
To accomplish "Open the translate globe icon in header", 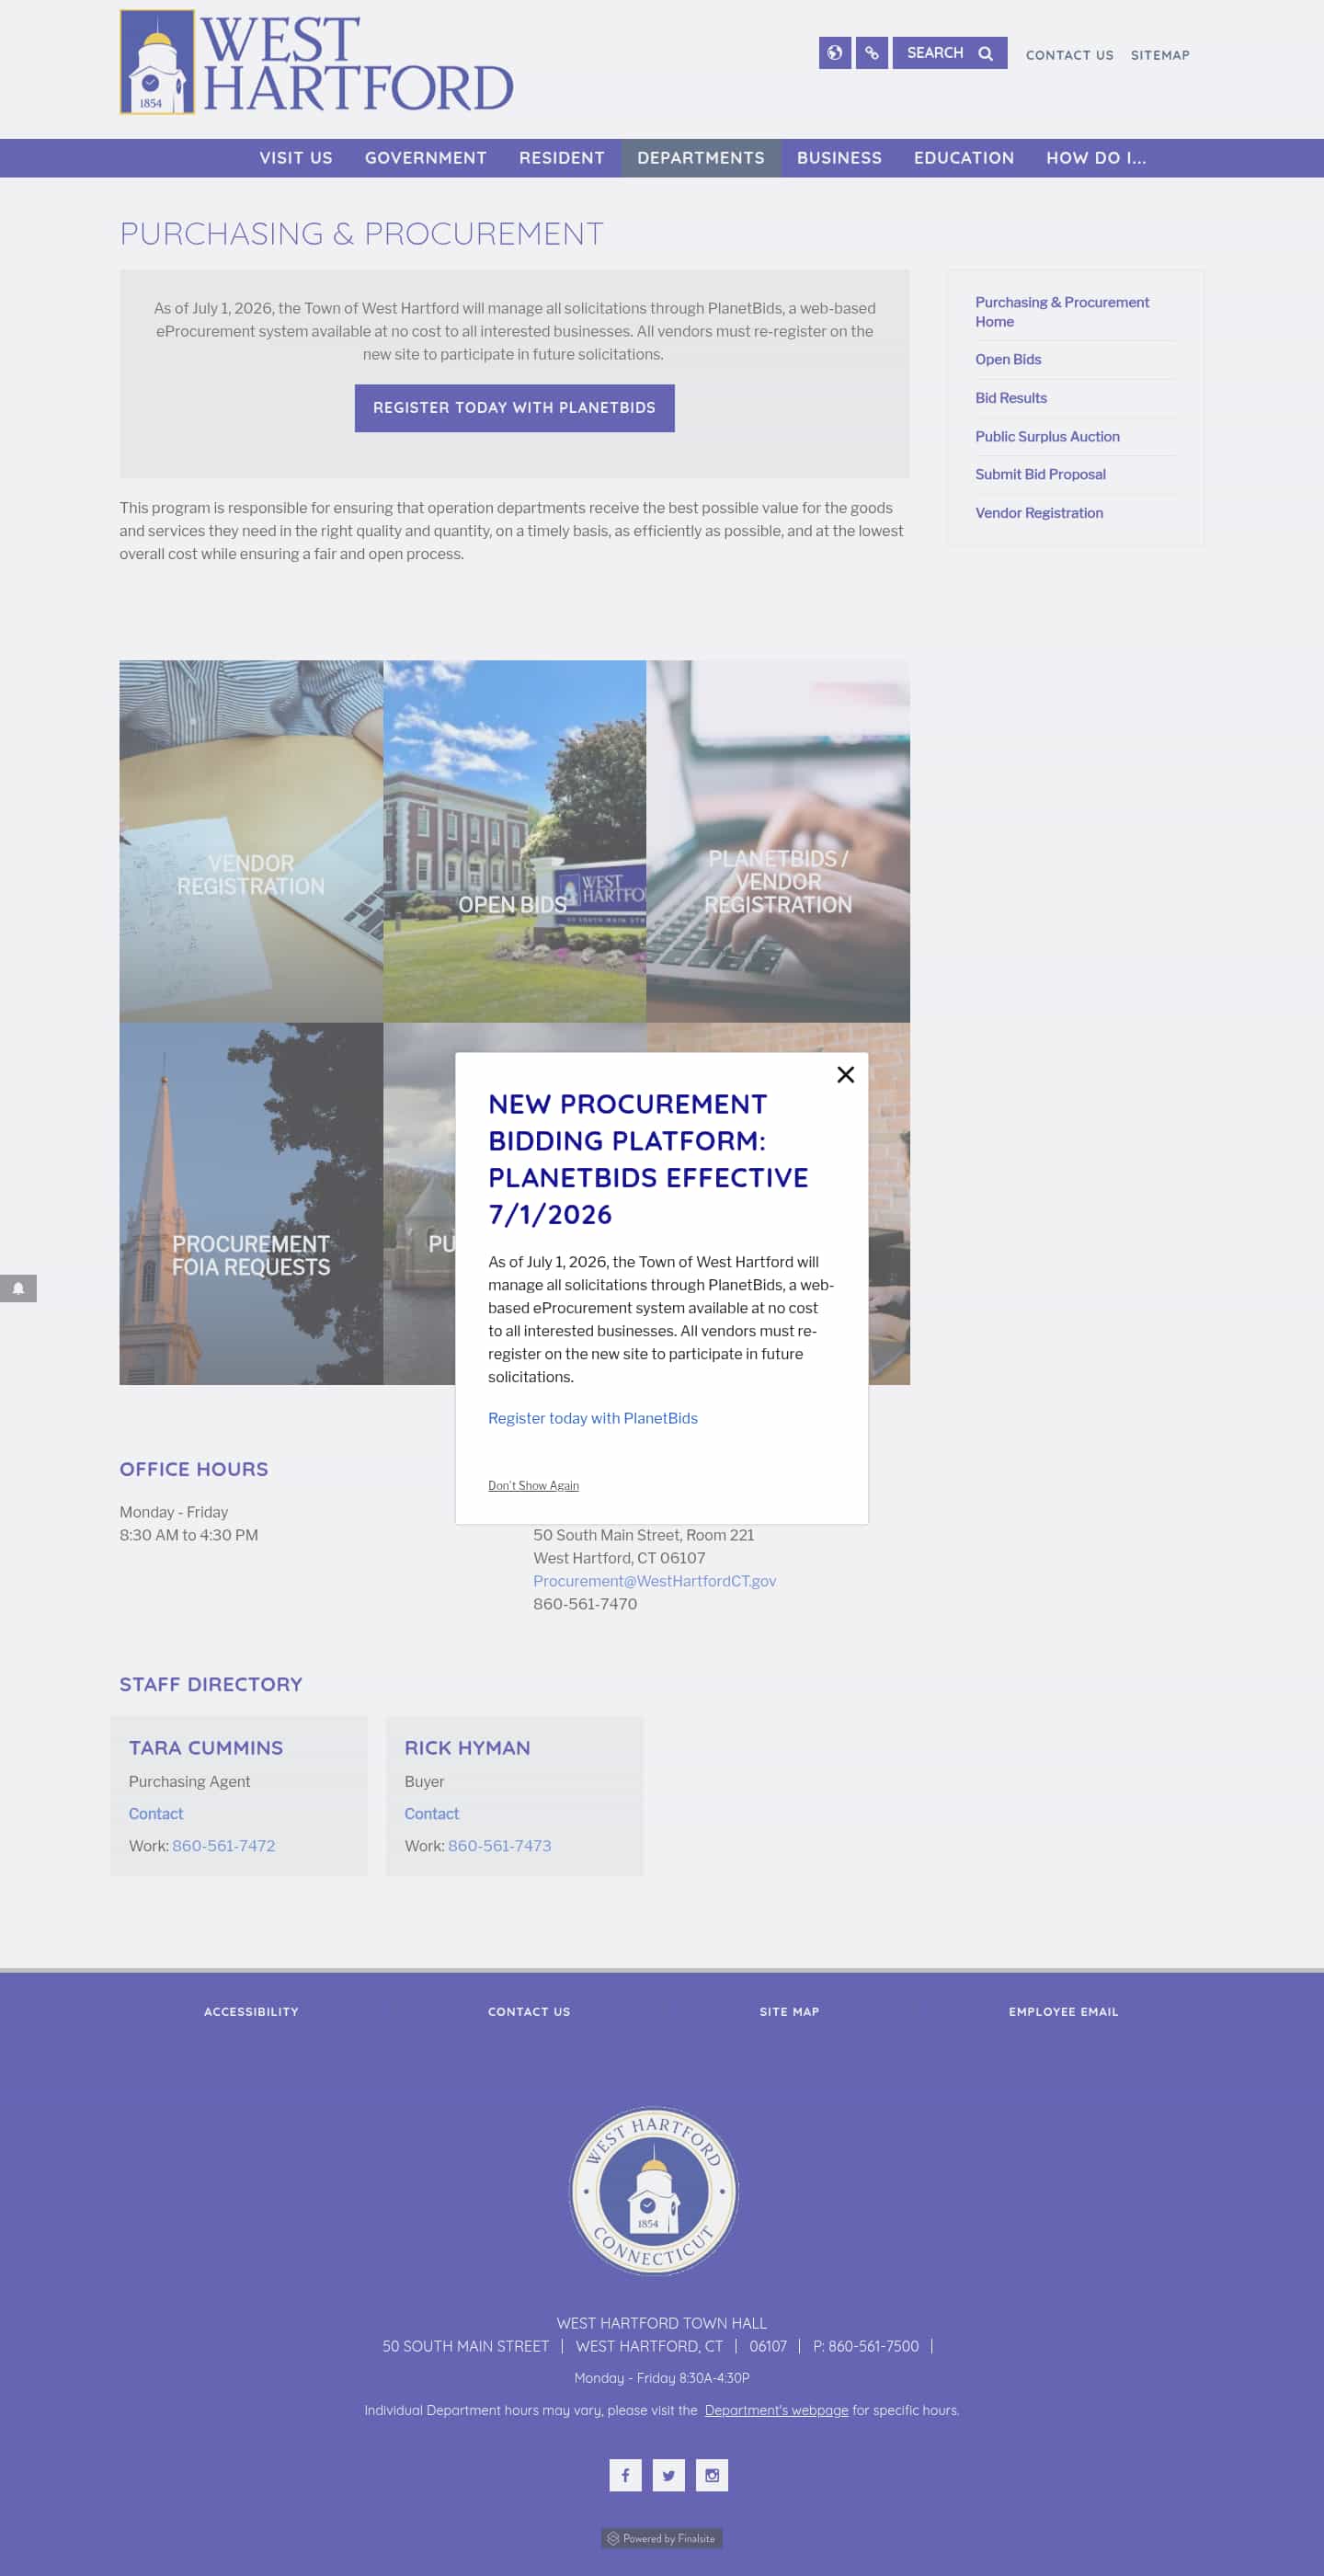I will [835, 53].
